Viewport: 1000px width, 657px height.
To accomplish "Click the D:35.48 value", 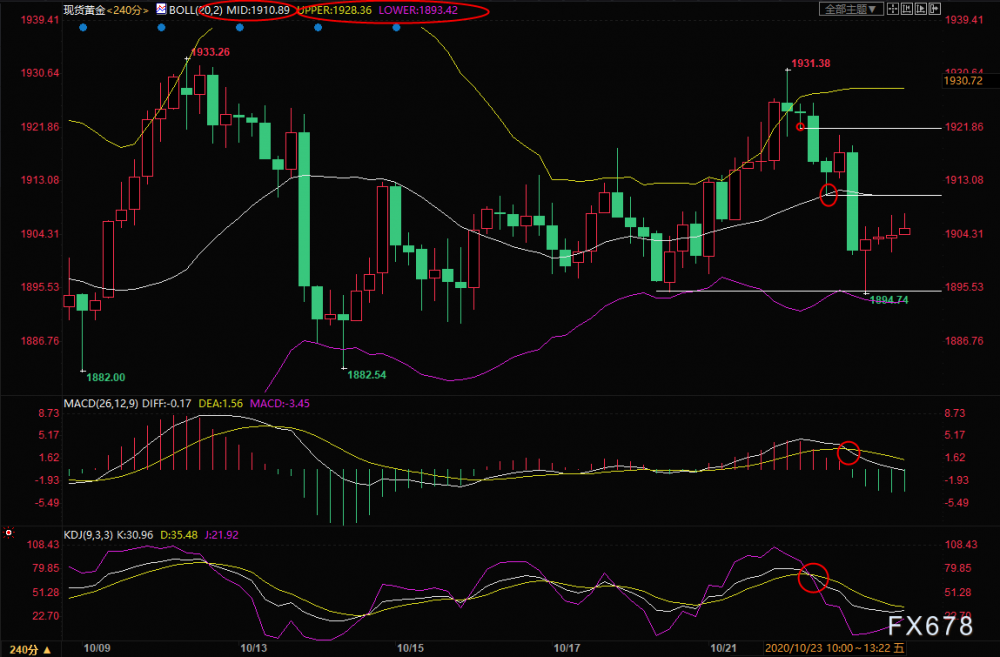I will 179,535.
